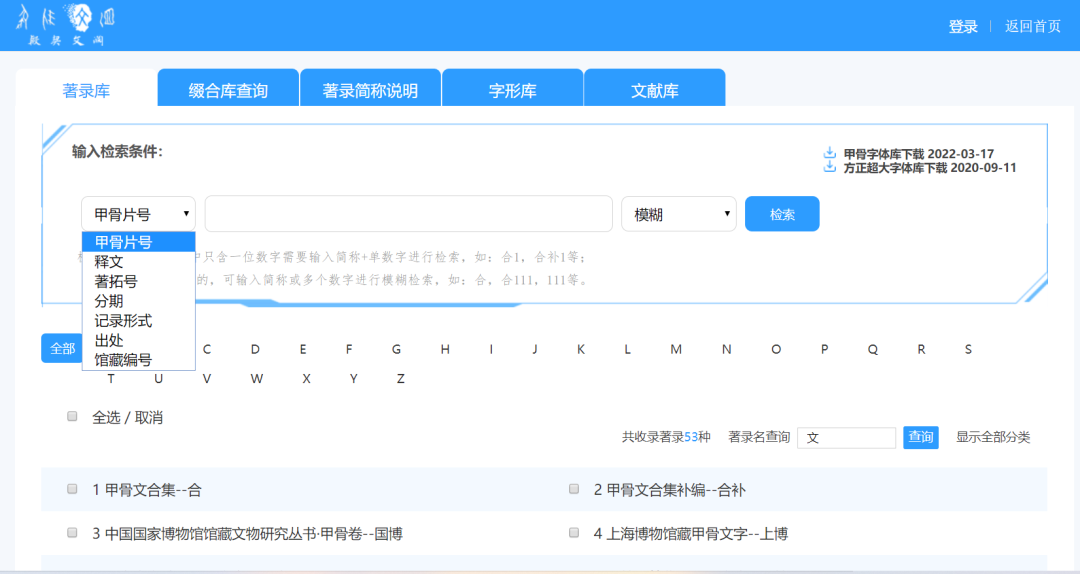Image resolution: width=1080 pixels, height=574 pixels.
Task: Filter catalogs by letter T
Action: point(111,378)
